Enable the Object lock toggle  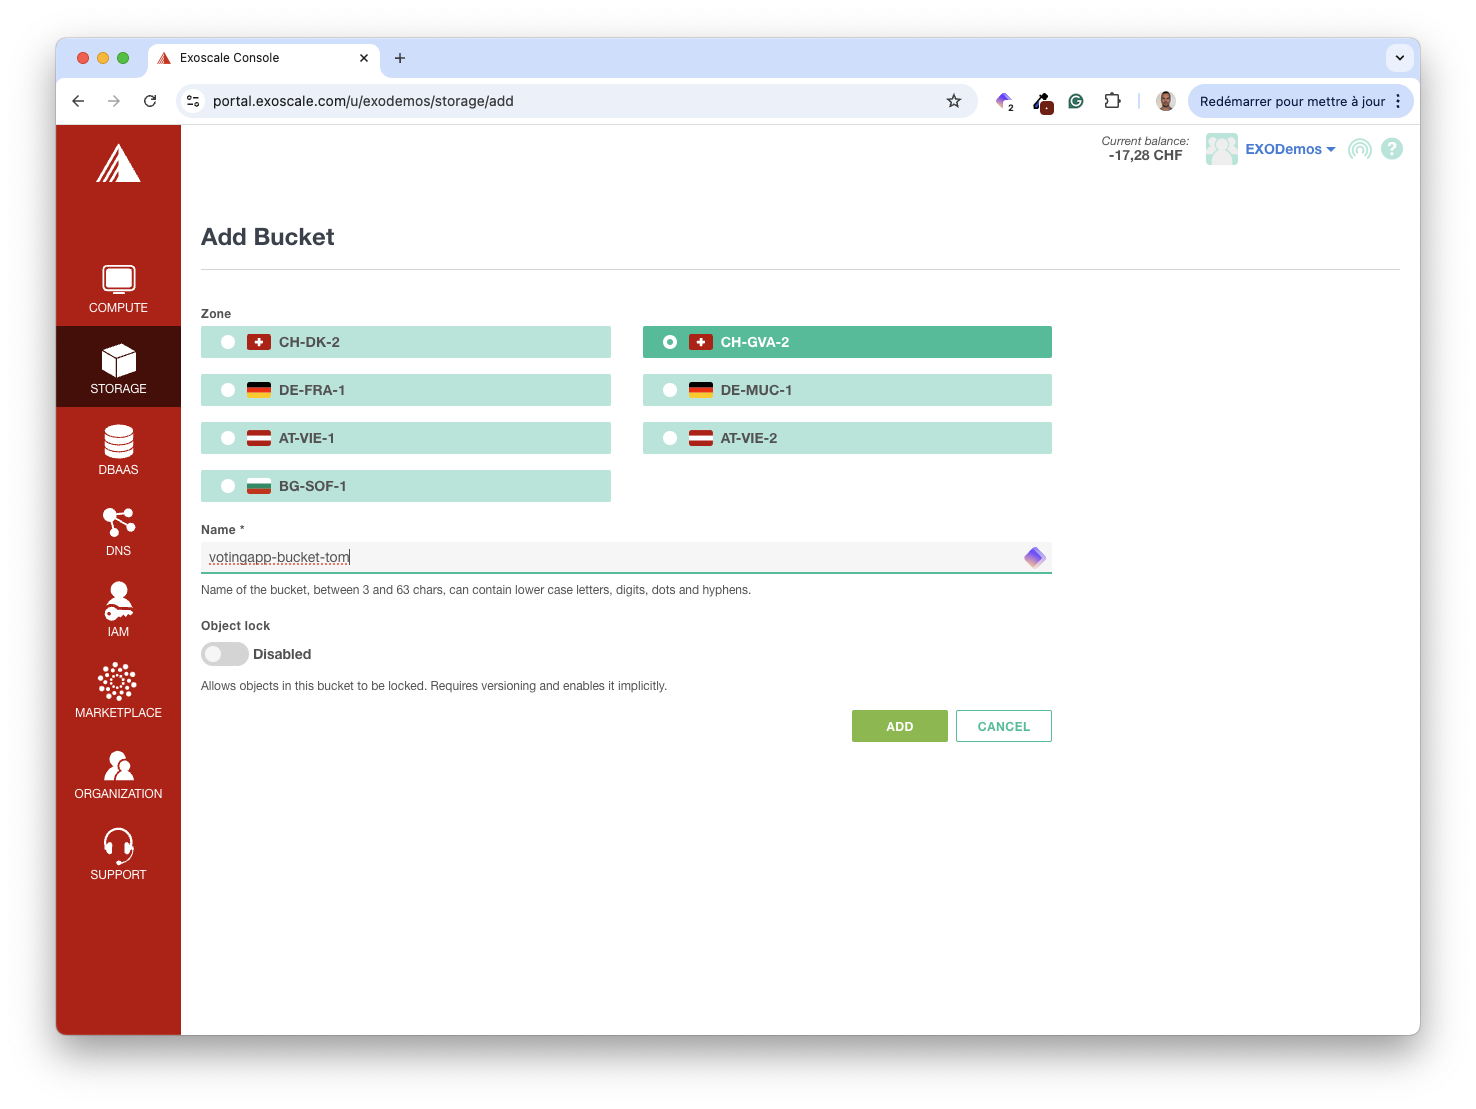(x=225, y=654)
